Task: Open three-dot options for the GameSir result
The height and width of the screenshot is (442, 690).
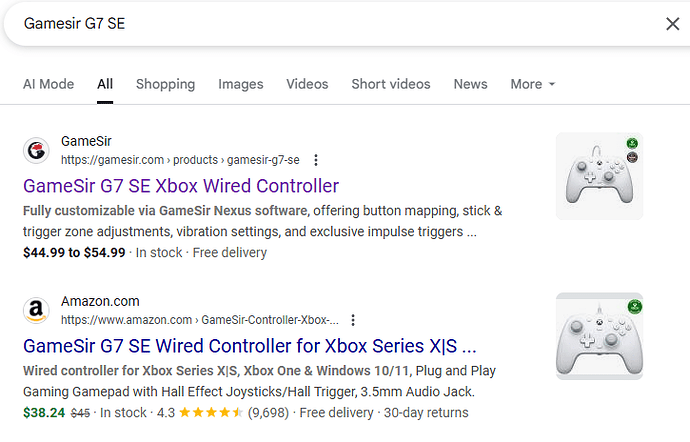Action: click(316, 160)
